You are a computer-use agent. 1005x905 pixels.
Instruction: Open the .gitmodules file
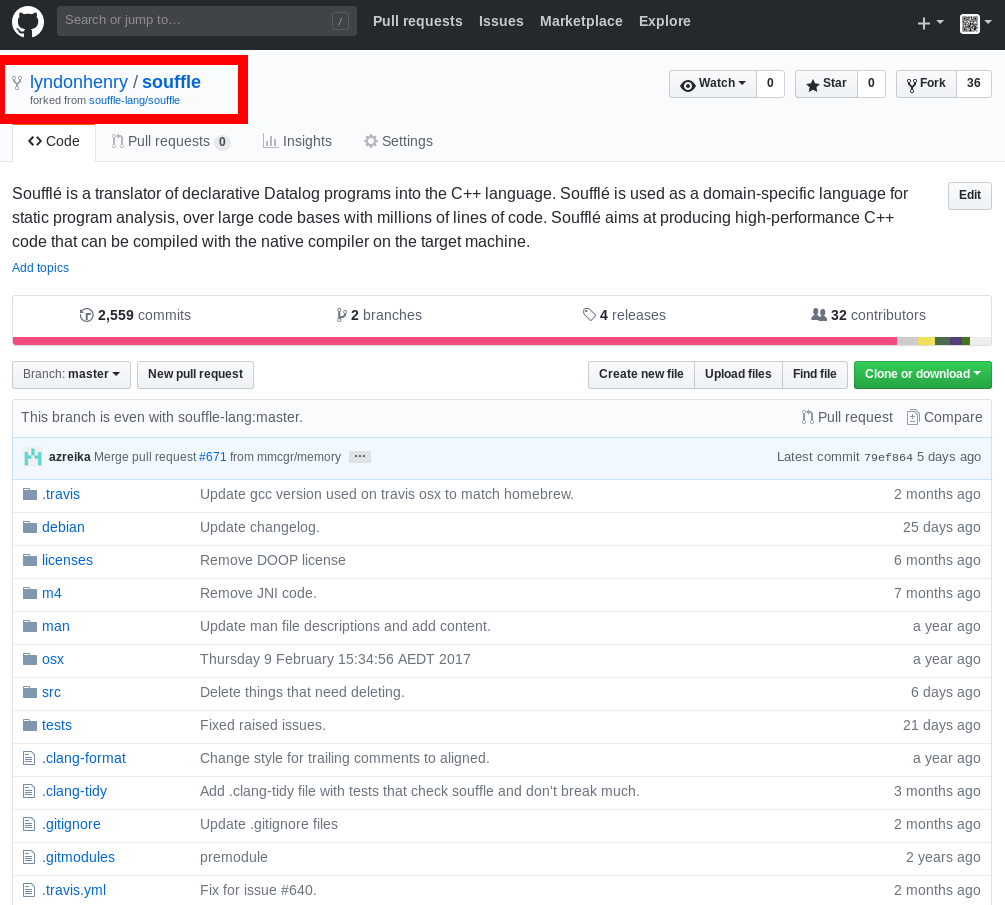[x=78, y=857]
